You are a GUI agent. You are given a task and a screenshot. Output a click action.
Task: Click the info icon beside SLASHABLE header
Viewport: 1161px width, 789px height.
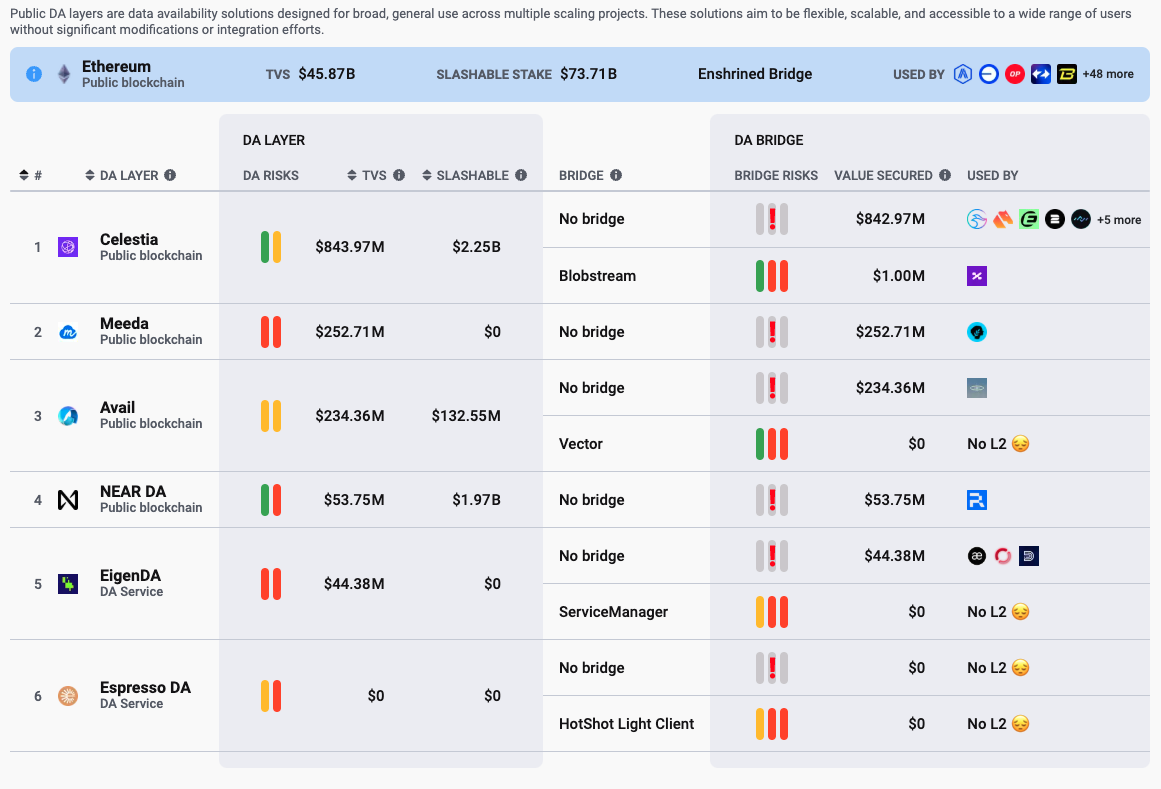521,175
